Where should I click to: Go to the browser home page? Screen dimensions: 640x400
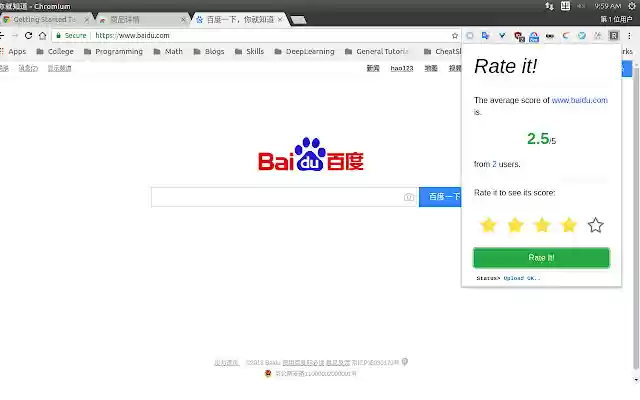(x=42, y=36)
